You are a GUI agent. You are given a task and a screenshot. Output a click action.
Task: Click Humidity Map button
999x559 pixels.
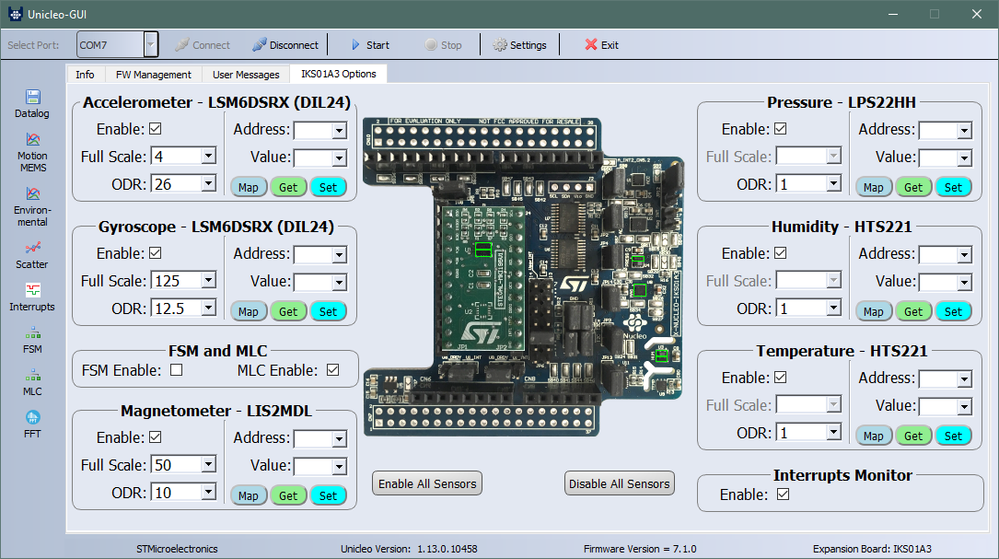873,311
